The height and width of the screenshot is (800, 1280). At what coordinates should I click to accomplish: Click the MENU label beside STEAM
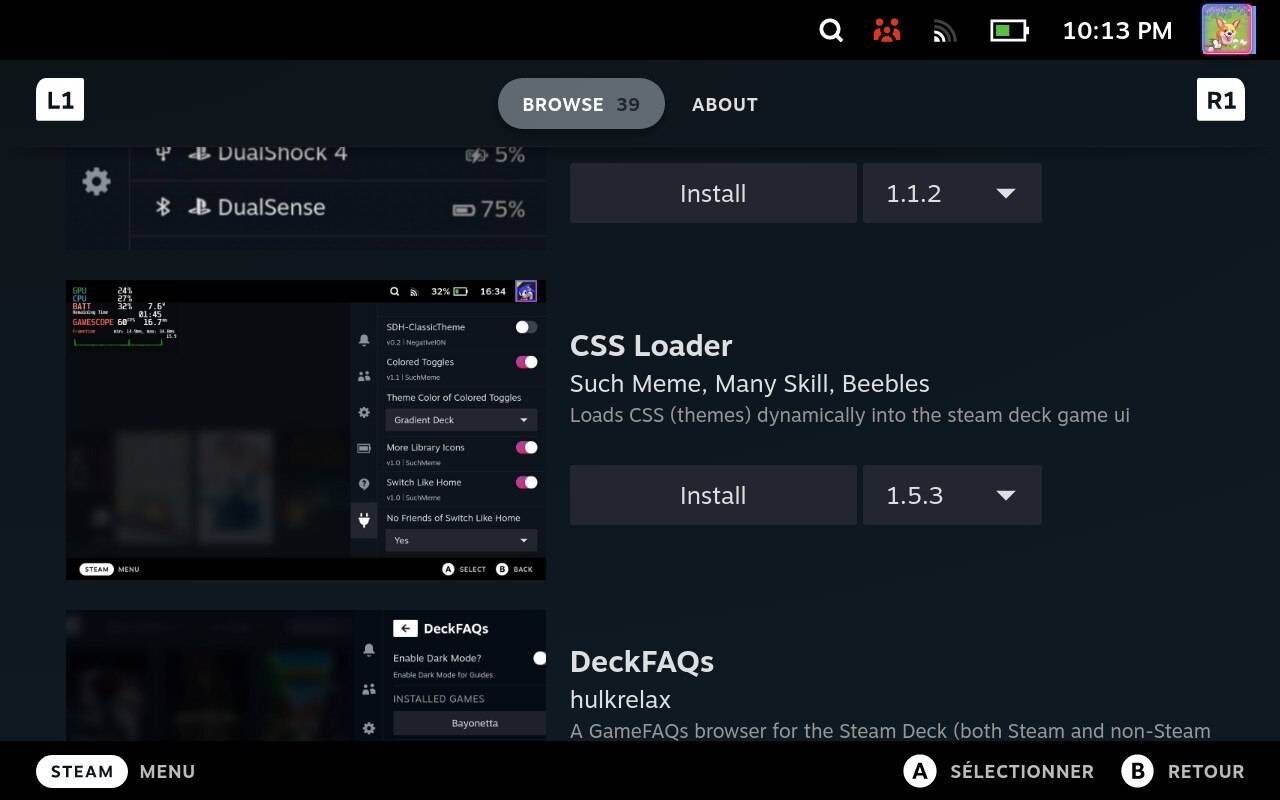(167, 771)
